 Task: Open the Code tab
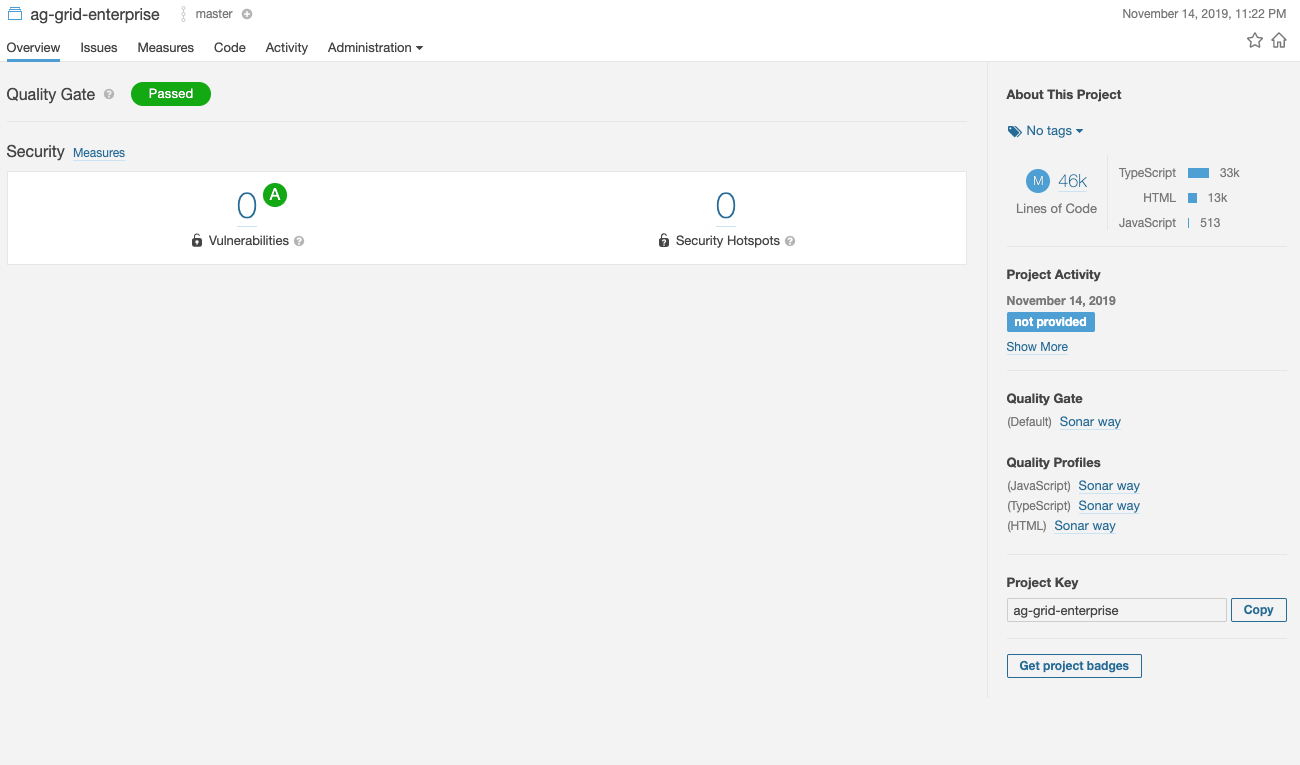pyautogui.click(x=230, y=47)
